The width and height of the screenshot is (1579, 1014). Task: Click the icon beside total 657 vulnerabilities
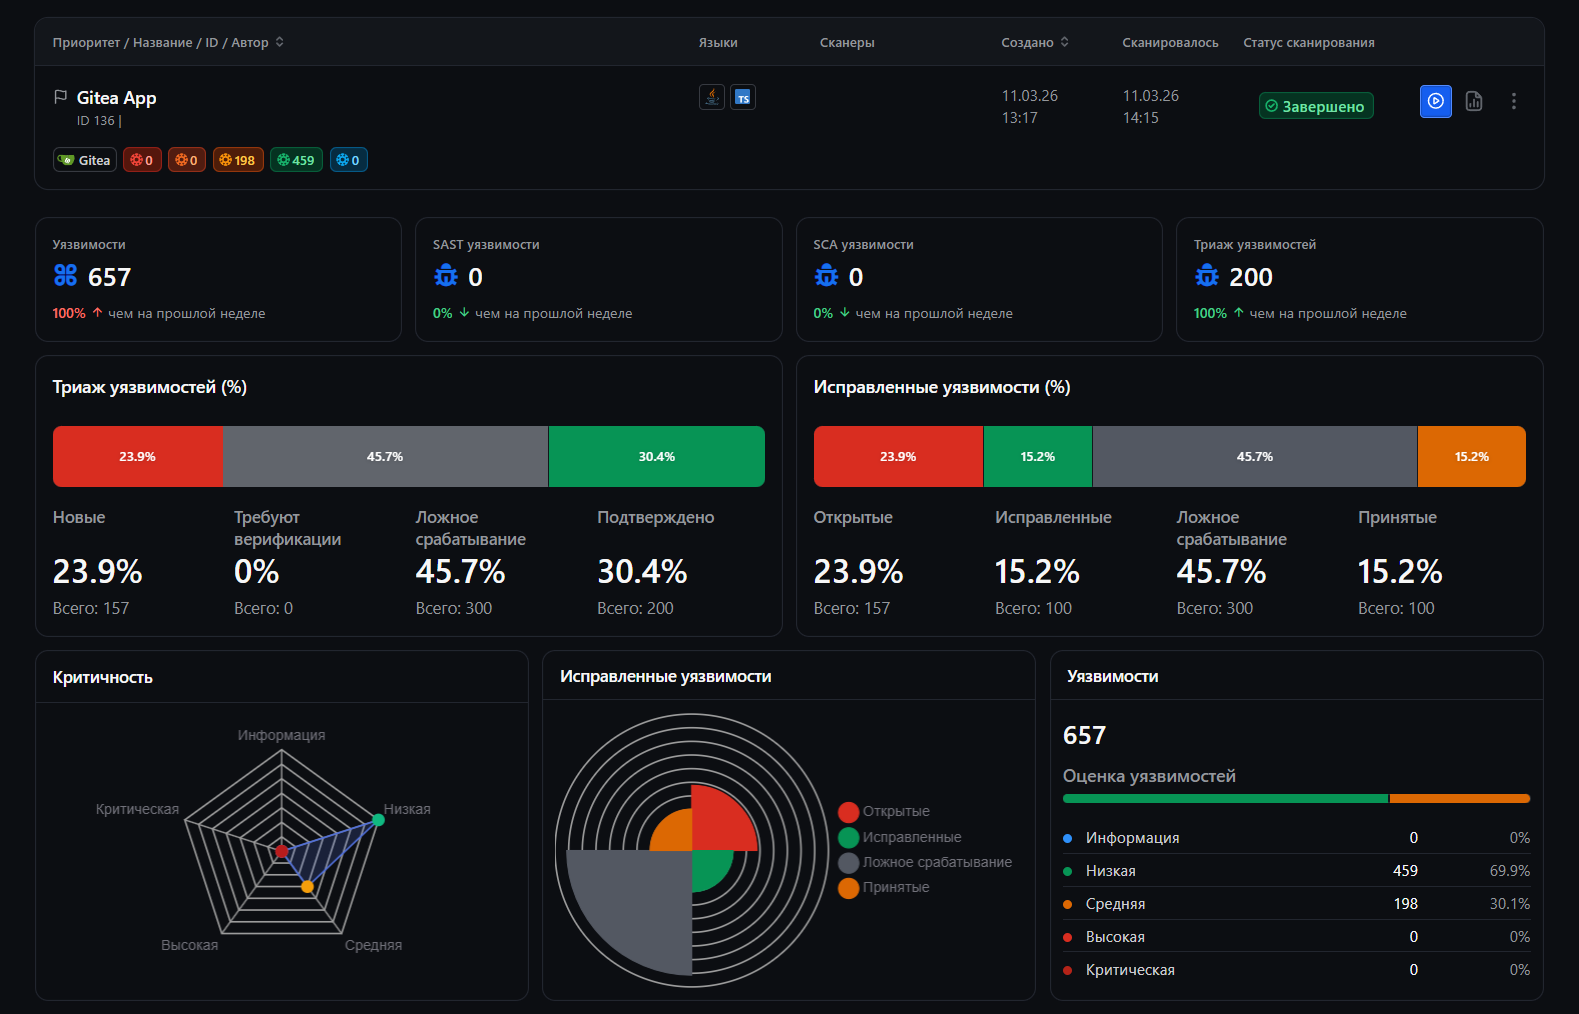pyautogui.click(x=65, y=275)
